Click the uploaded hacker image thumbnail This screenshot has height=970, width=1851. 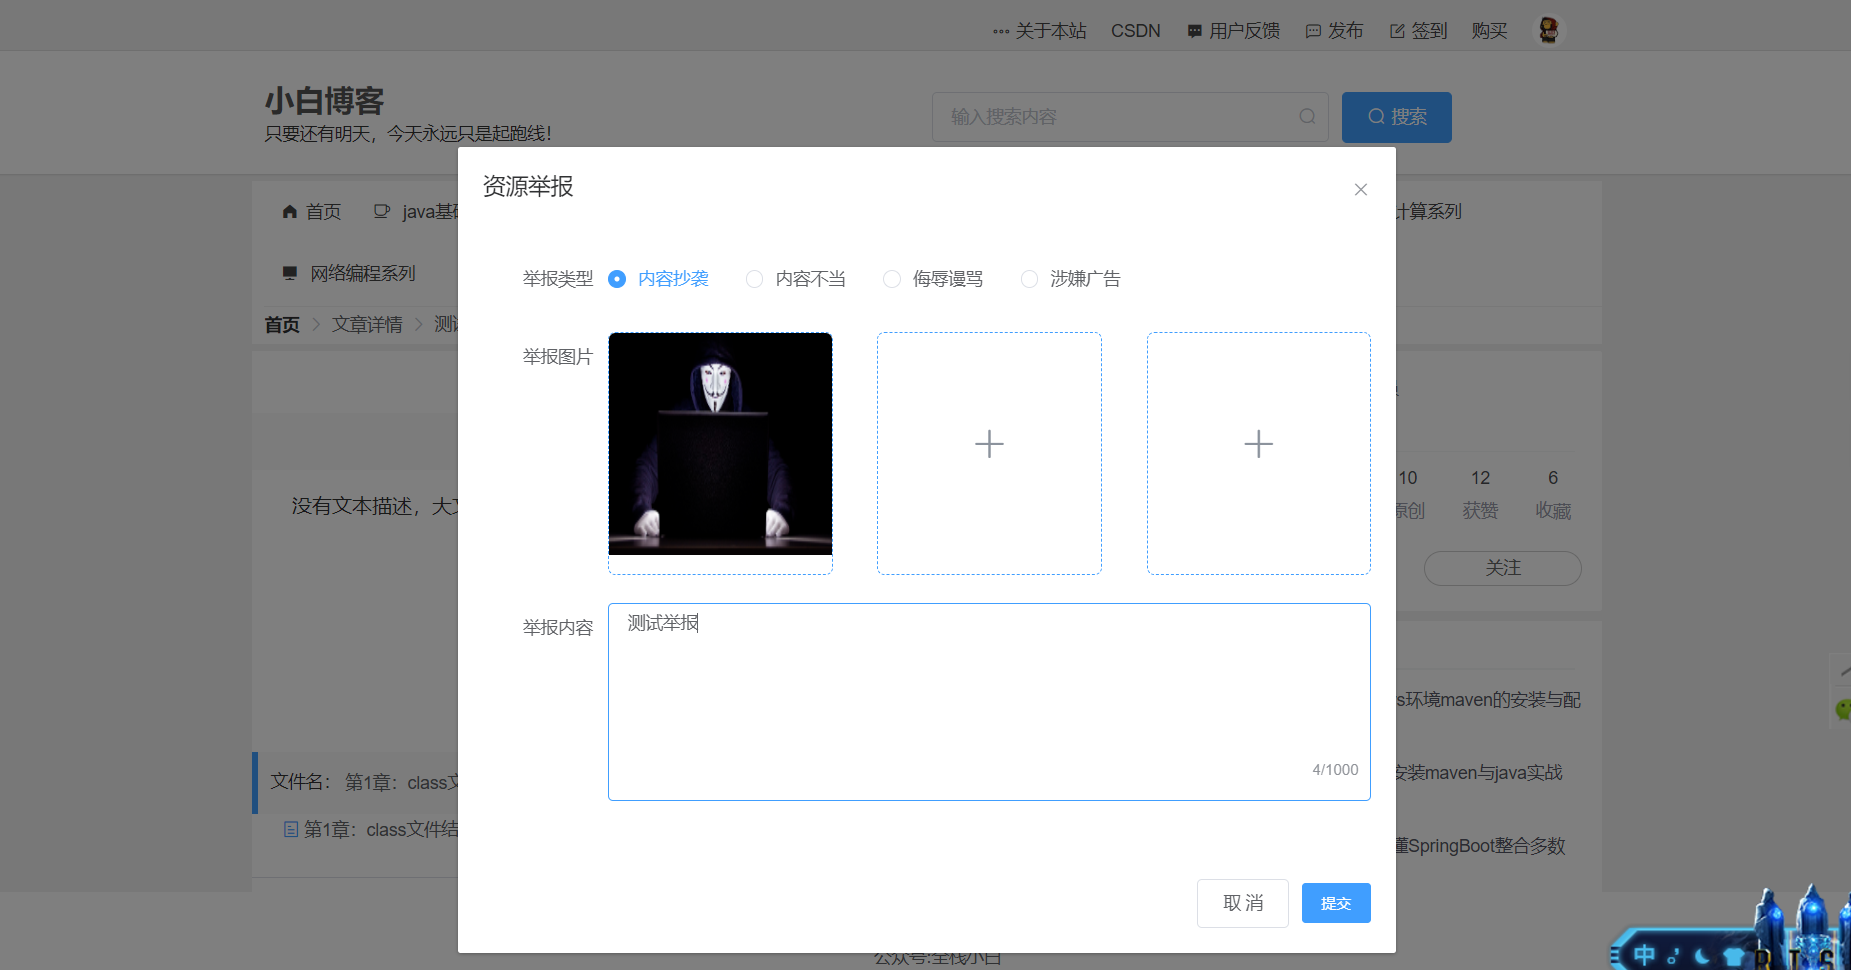[720, 445]
